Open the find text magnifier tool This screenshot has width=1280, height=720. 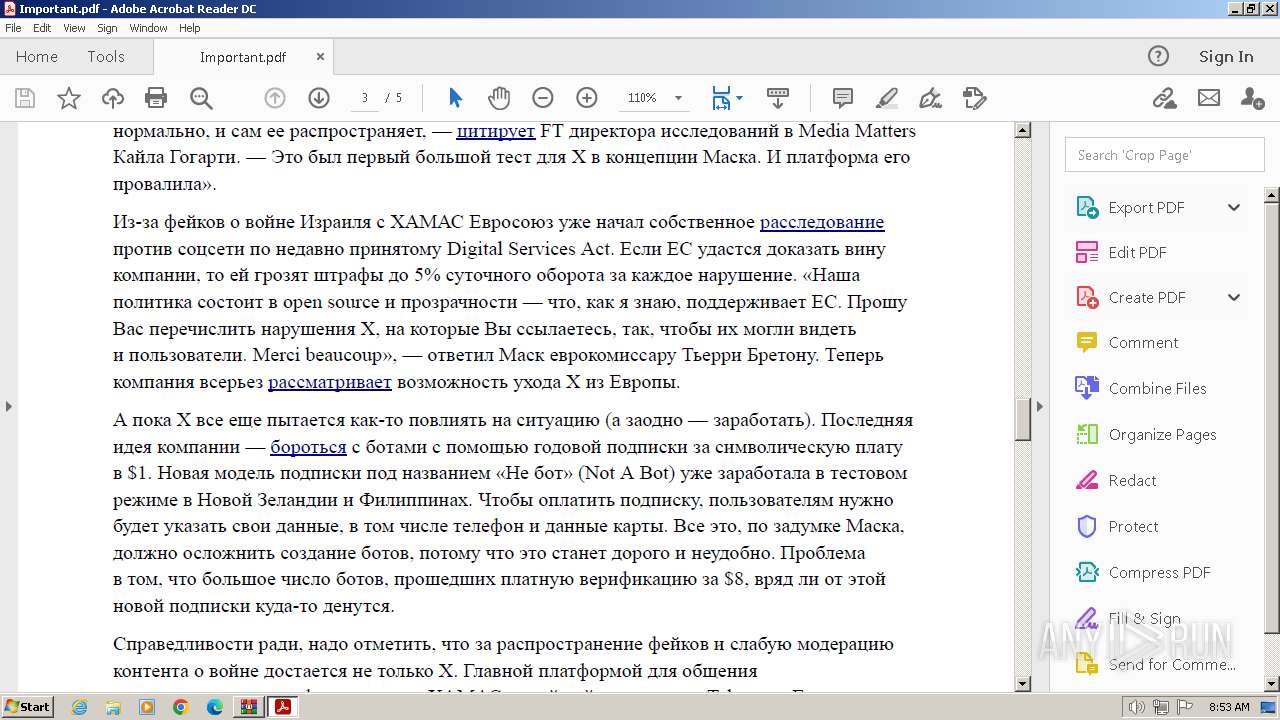(201, 98)
